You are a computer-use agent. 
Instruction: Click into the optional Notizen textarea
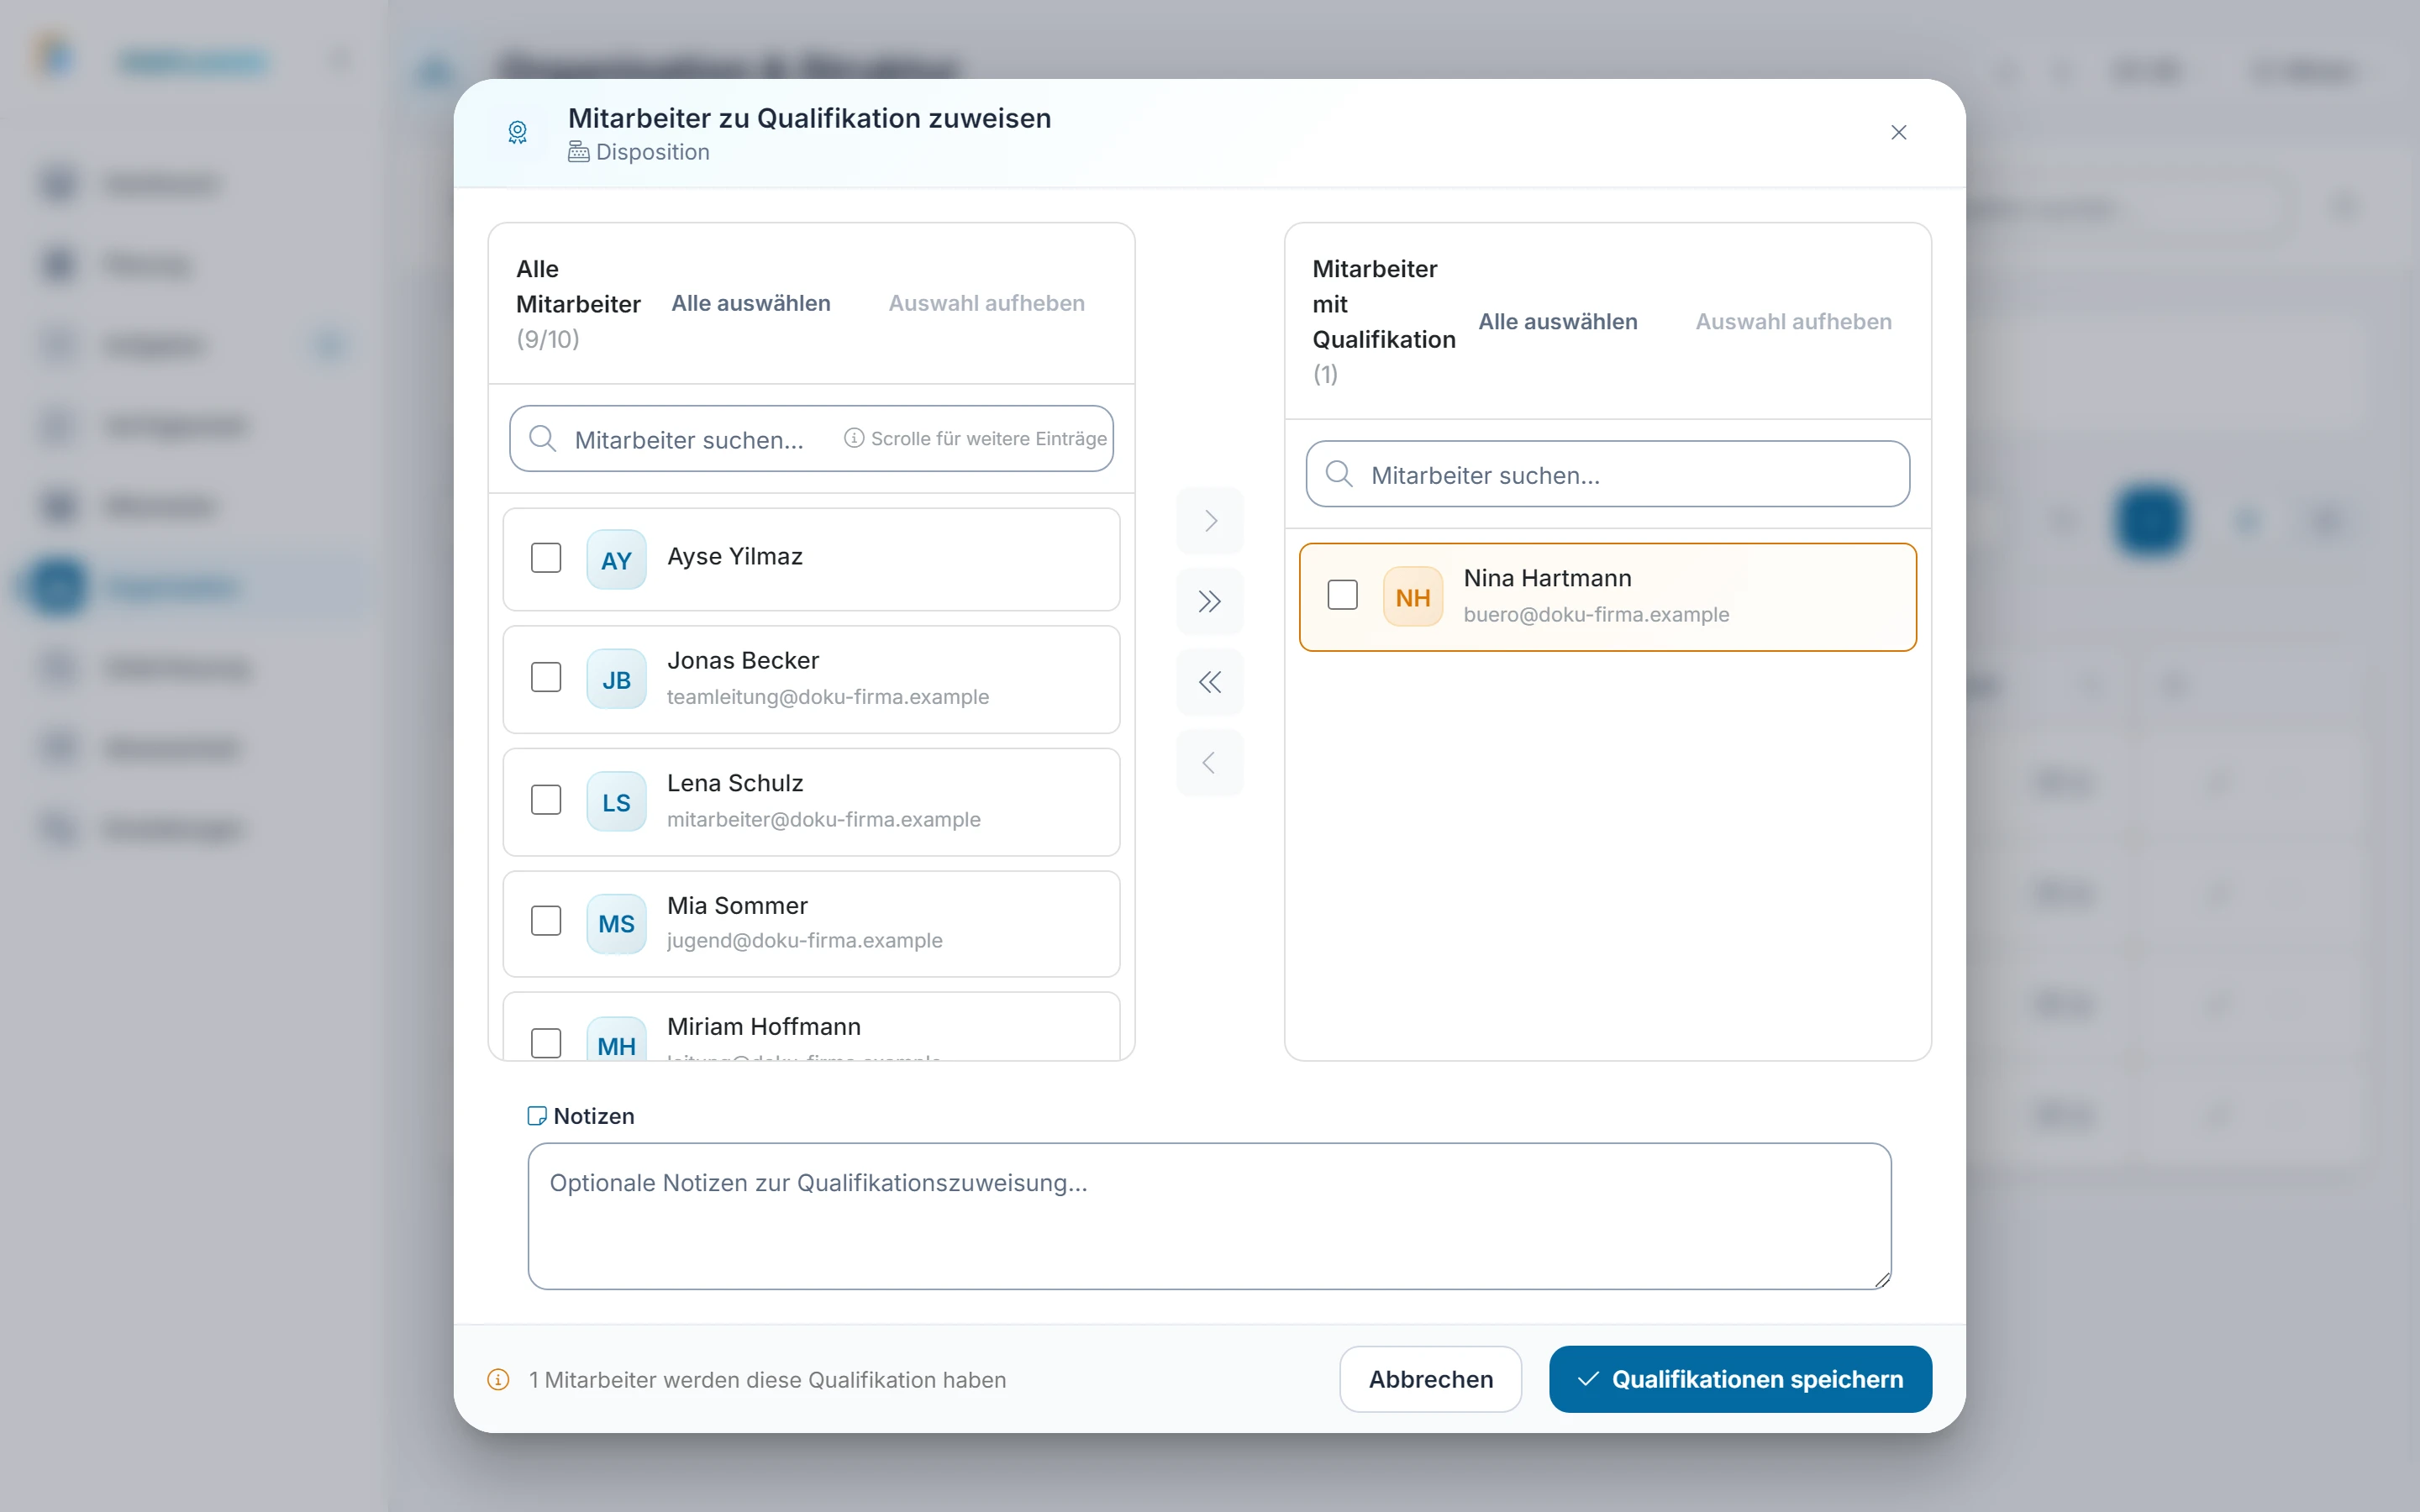coord(1209,1216)
